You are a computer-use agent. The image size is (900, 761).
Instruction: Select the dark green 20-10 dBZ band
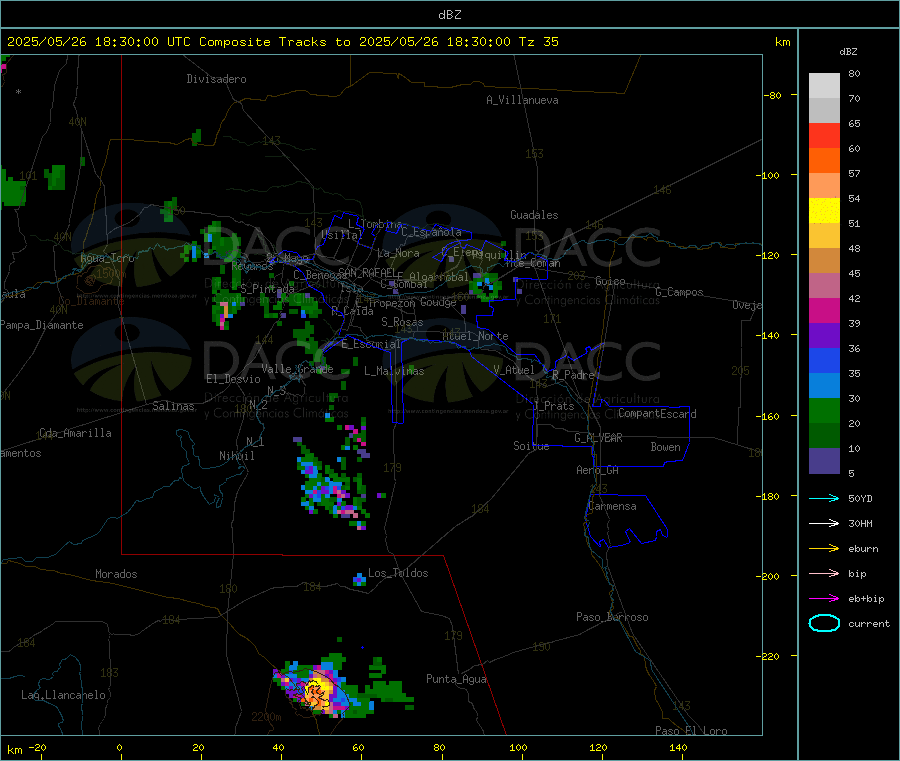[x=824, y=436]
